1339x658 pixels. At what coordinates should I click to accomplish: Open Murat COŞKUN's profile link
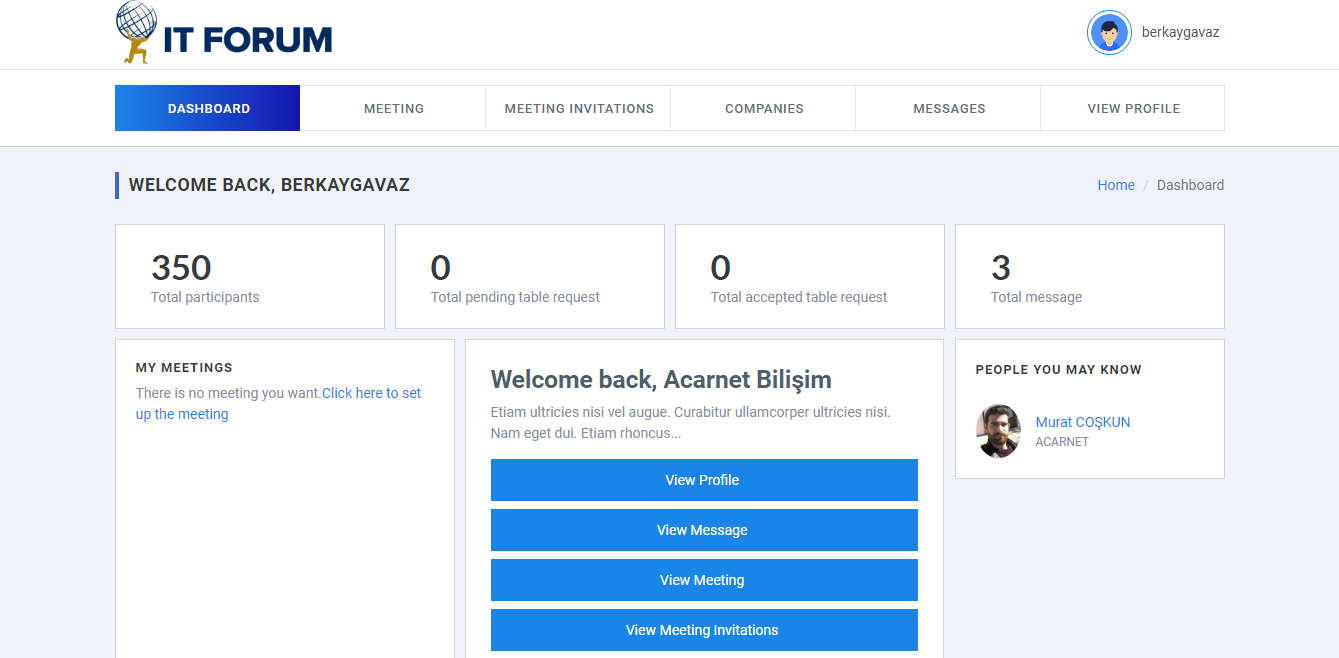(1082, 422)
